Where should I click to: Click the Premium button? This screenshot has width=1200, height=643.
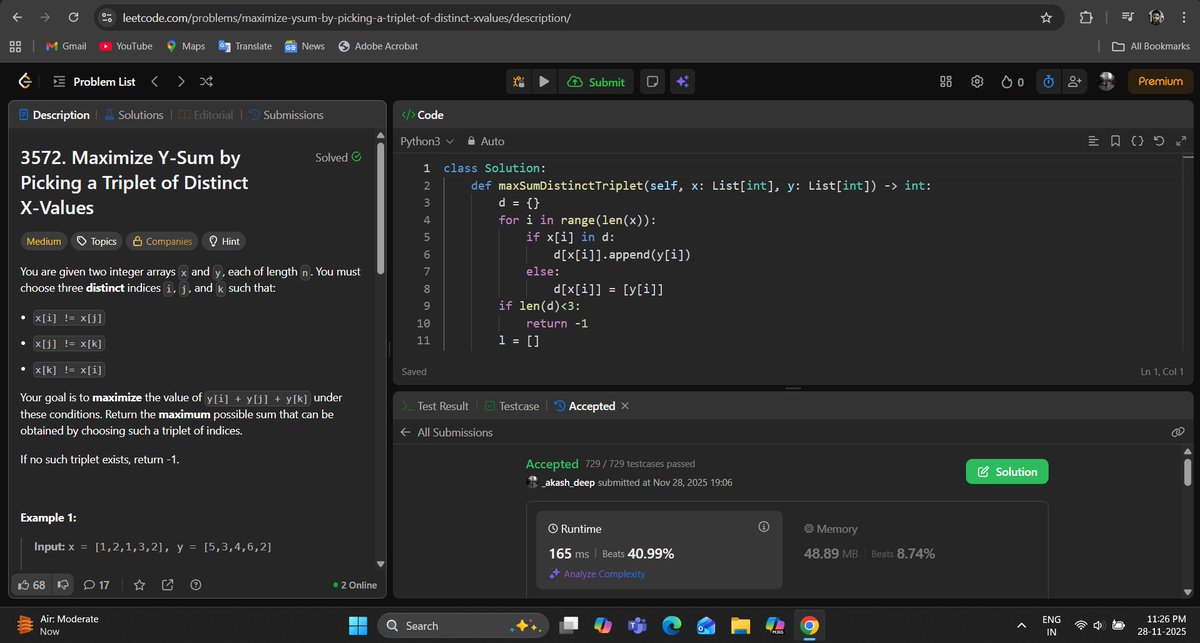coord(1160,82)
